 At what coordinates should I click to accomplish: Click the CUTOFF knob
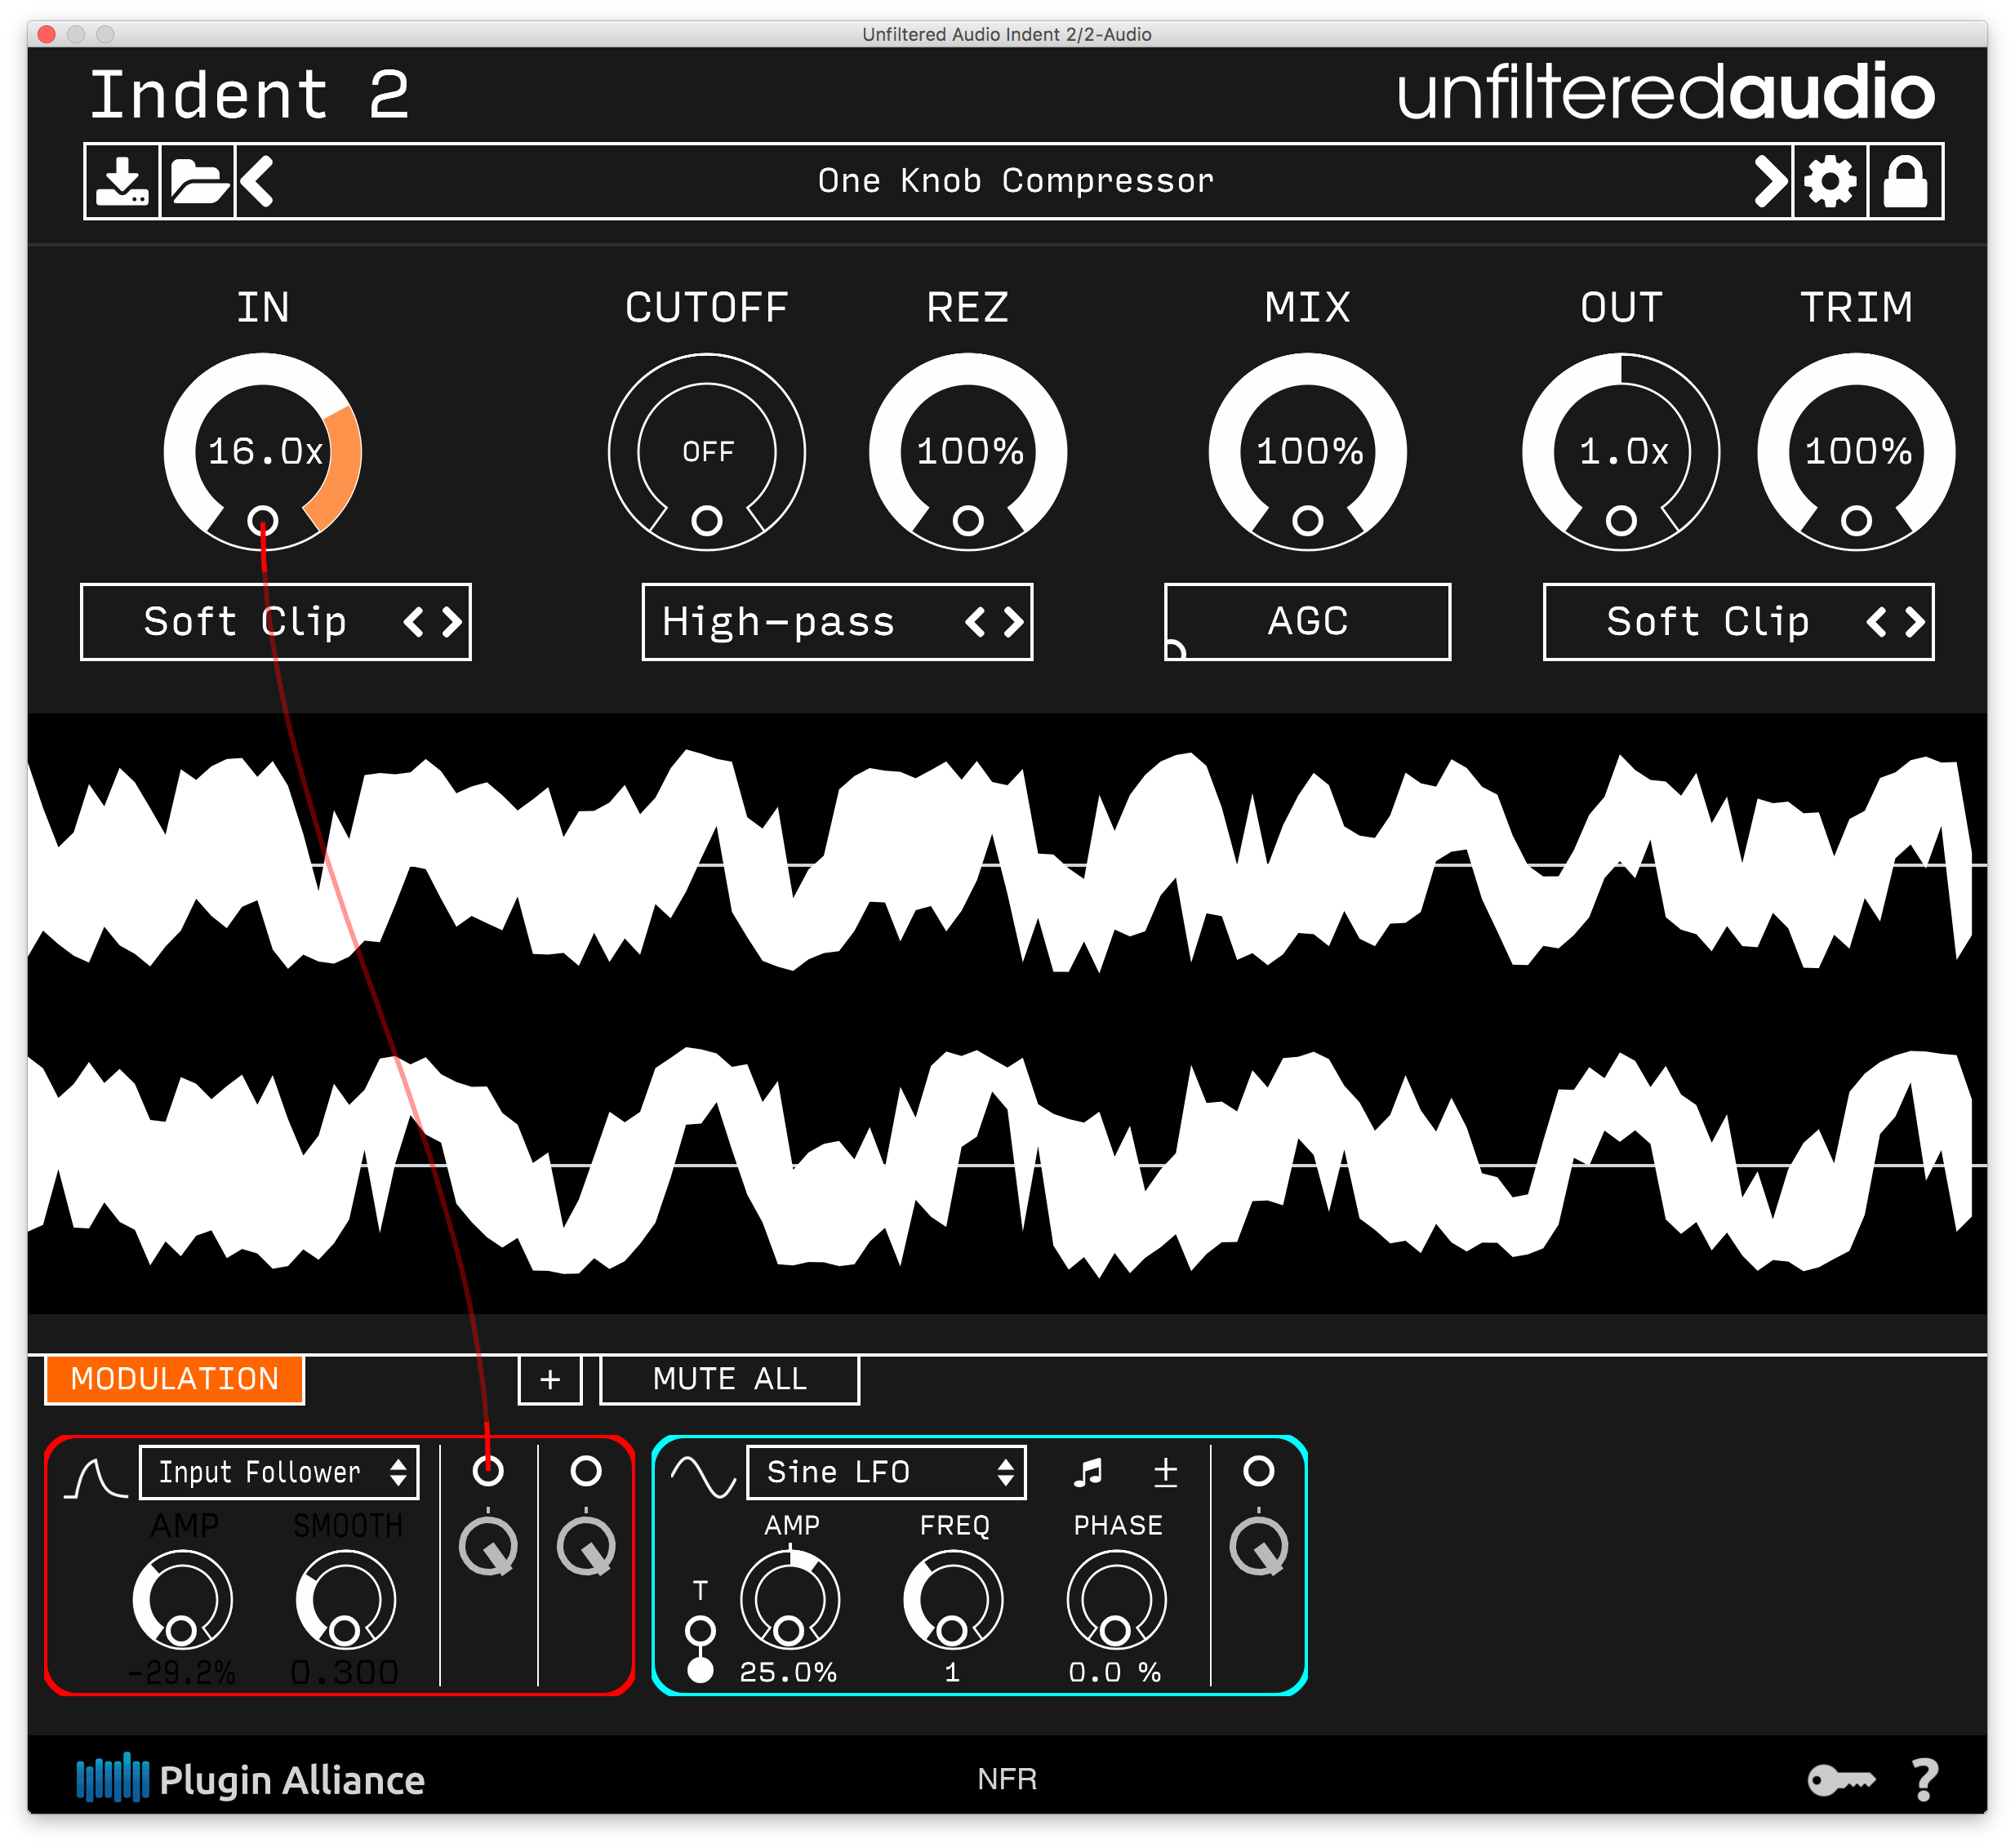click(x=707, y=451)
